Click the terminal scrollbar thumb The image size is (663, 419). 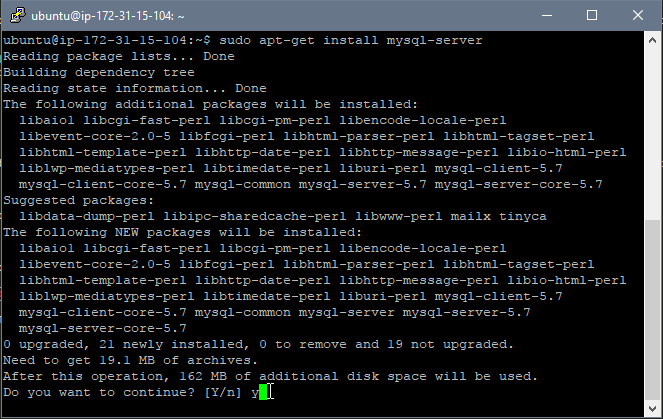pos(652,310)
